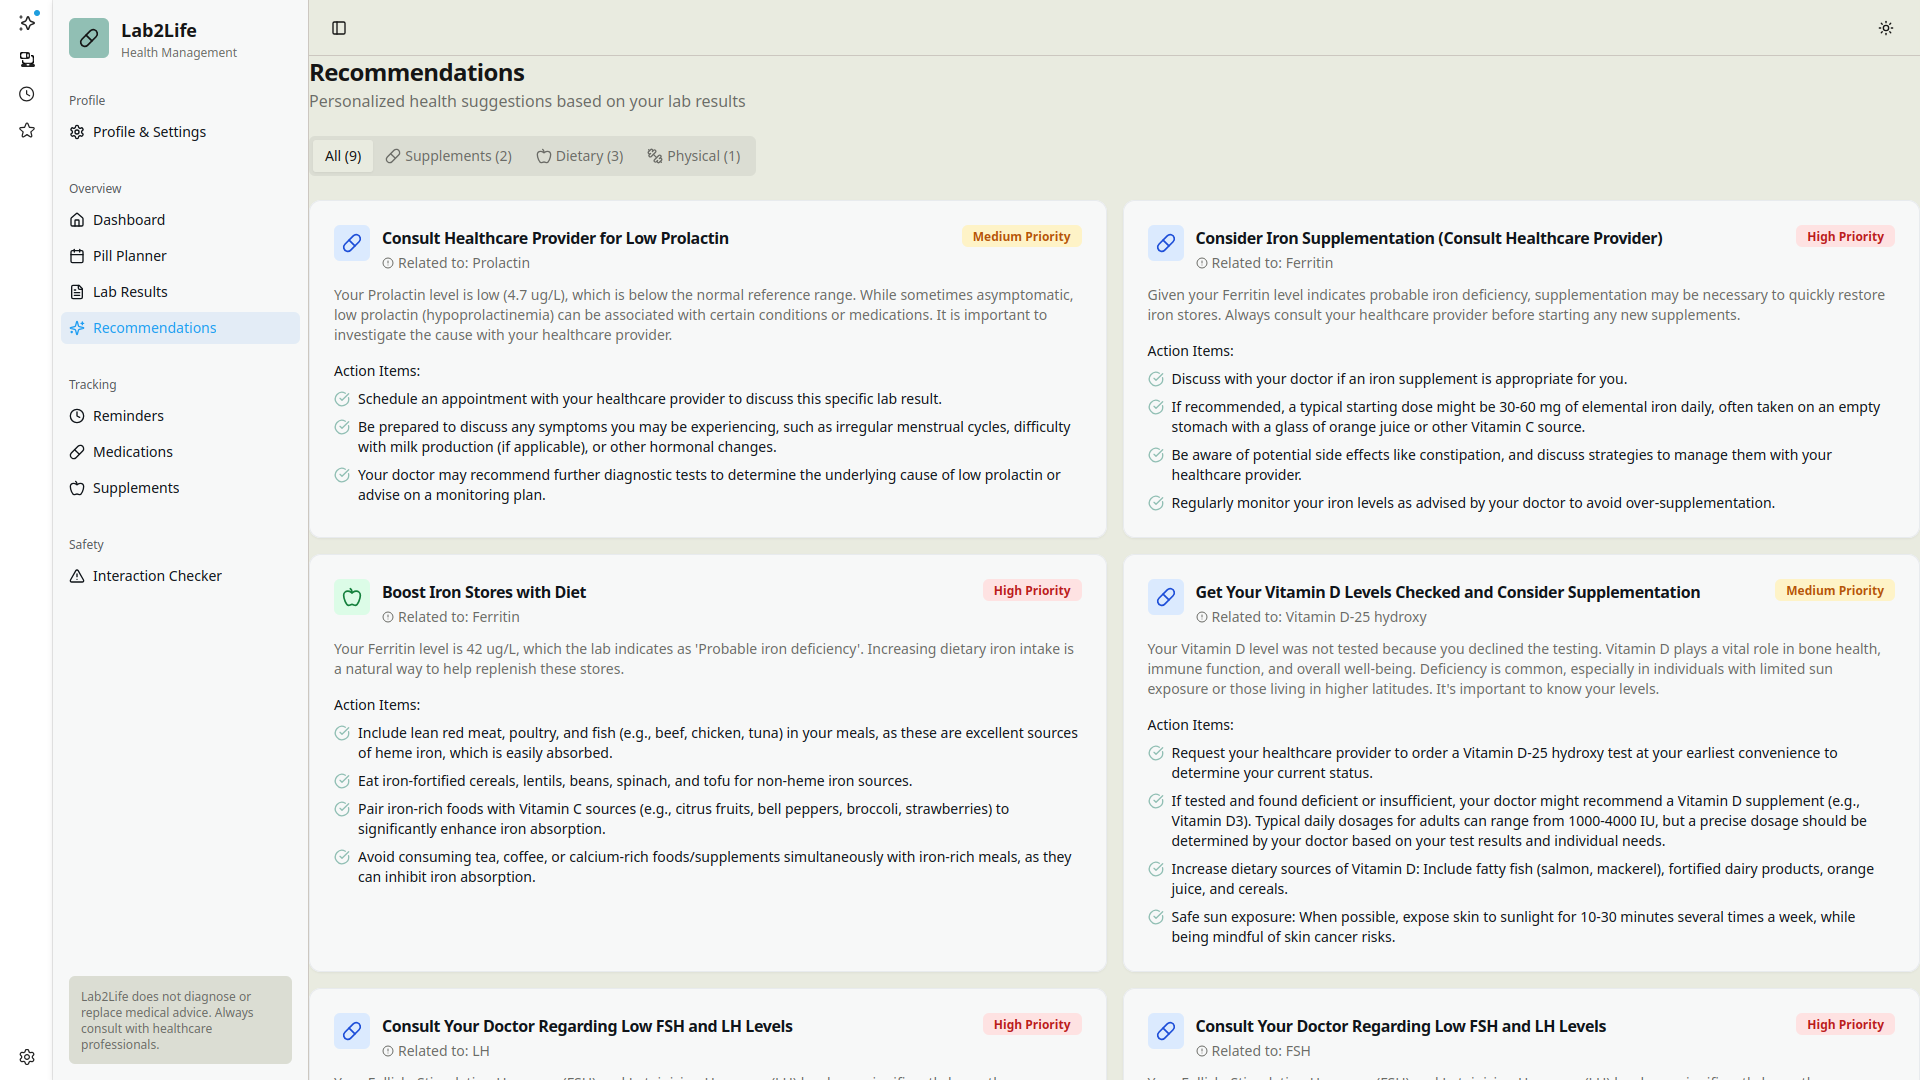Open the Pill Planner page

tap(130, 256)
